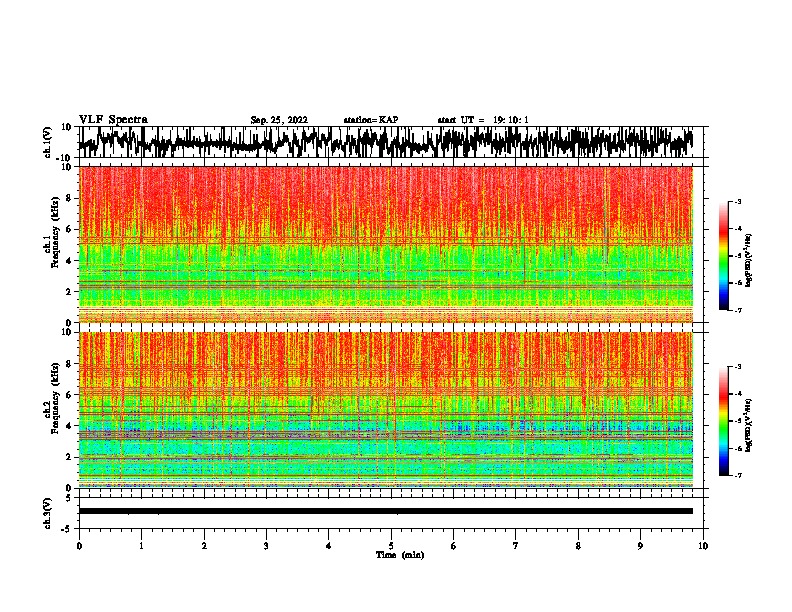This screenshot has height=612, width=792.
Task: Click the 'start UT = 19:10:1' text
Action: [483, 120]
